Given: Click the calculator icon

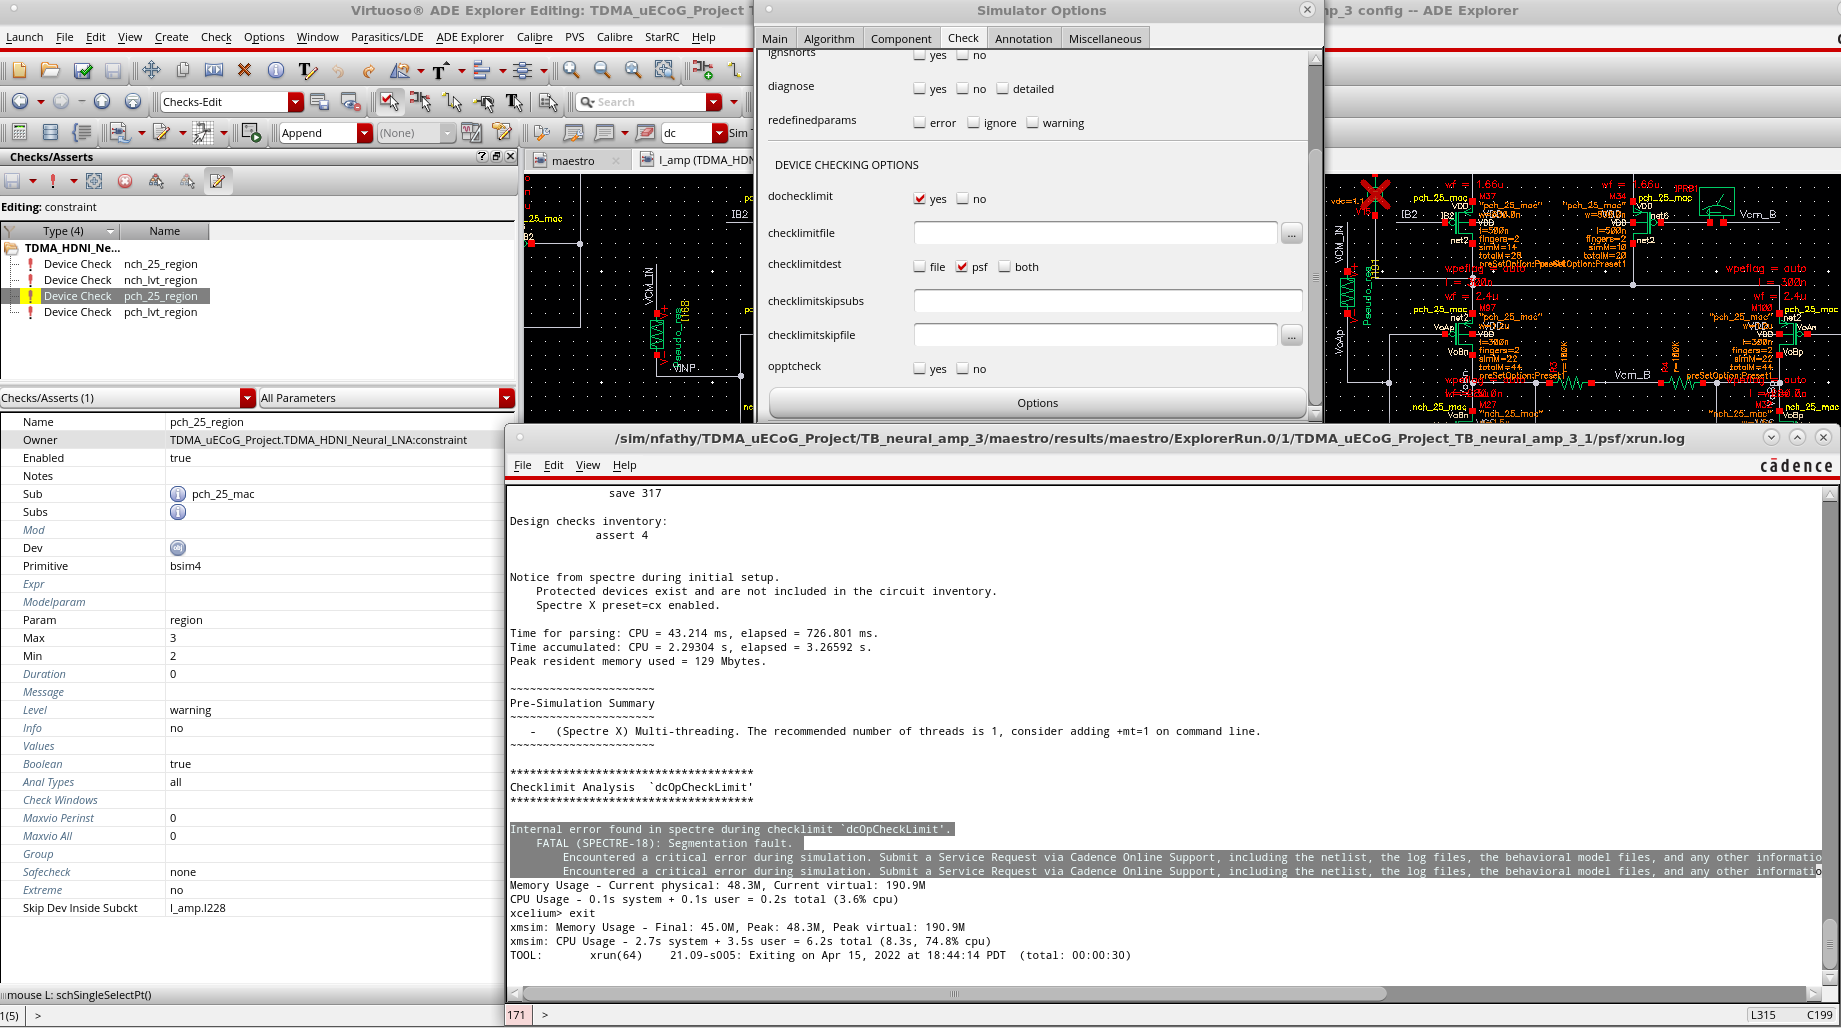Looking at the screenshot, I should point(19,132).
